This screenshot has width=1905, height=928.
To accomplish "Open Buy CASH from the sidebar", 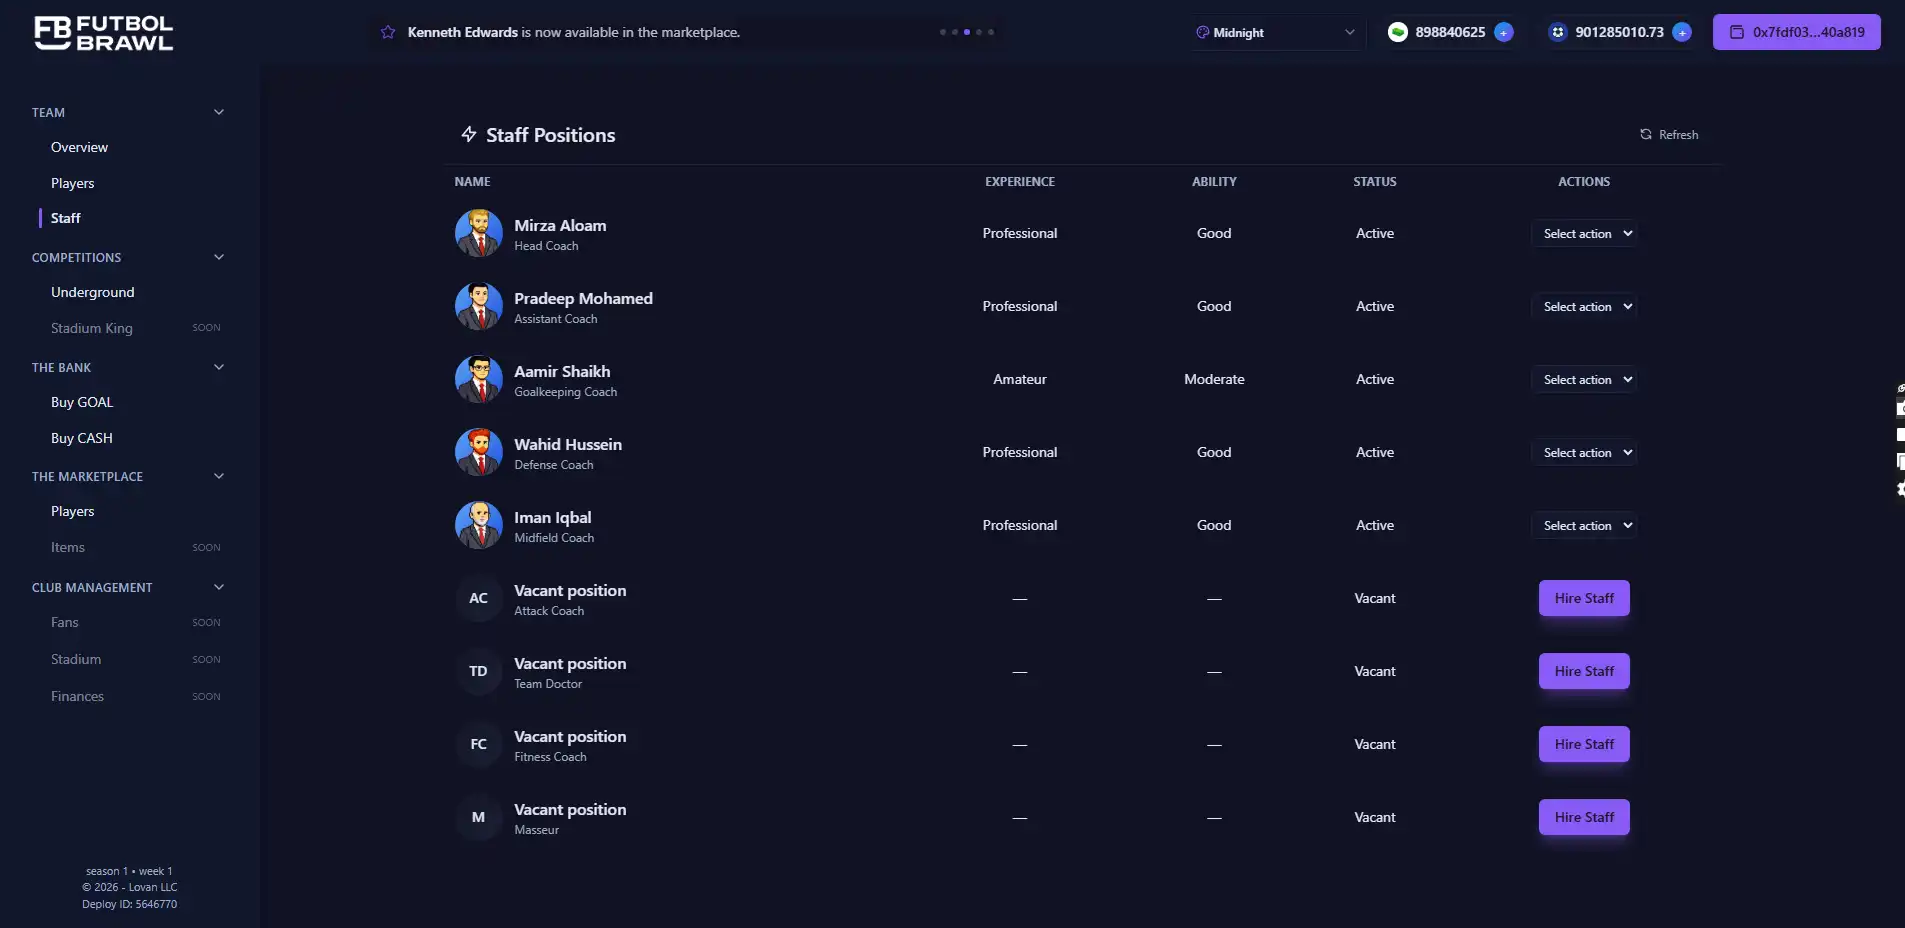I will 82,437.
